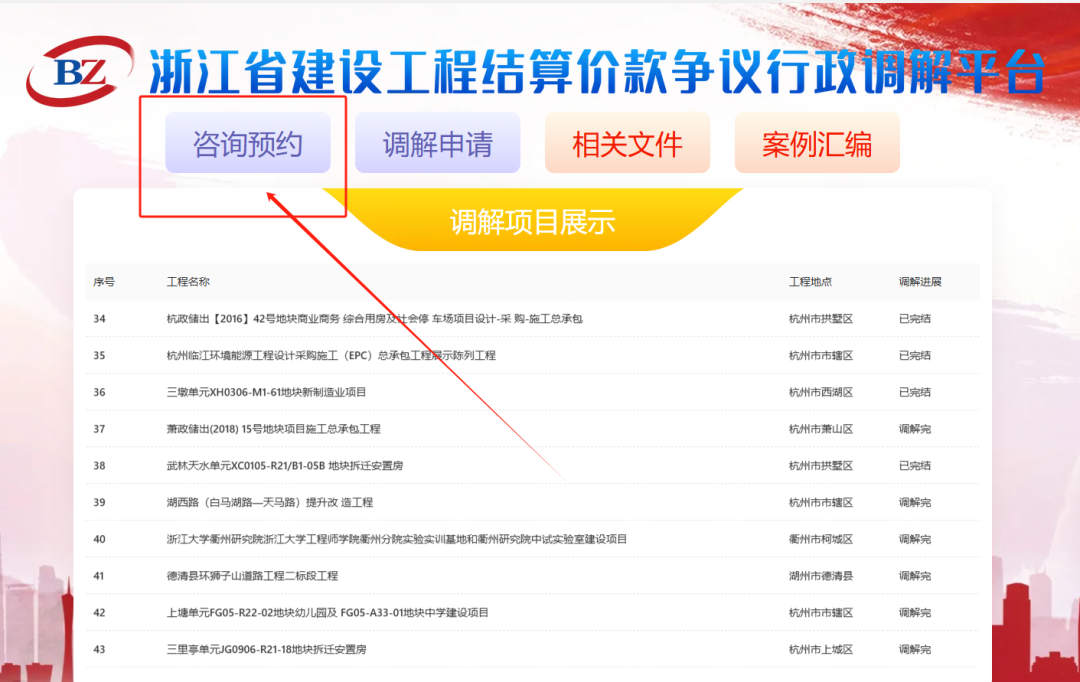Click the 已完结 status of project 38
Viewport: 1080px width, 682px height.
click(x=914, y=465)
